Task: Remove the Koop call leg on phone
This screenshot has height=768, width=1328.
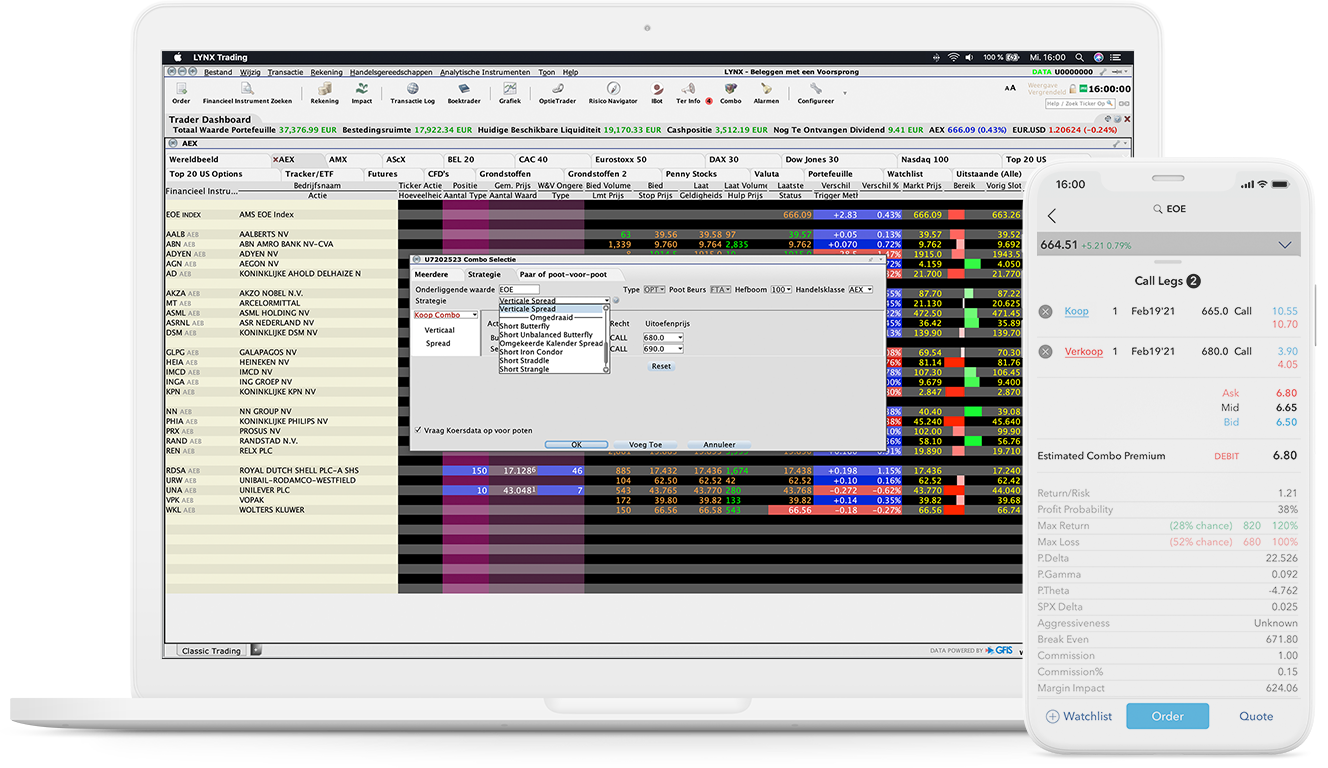Action: click(x=1046, y=312)
